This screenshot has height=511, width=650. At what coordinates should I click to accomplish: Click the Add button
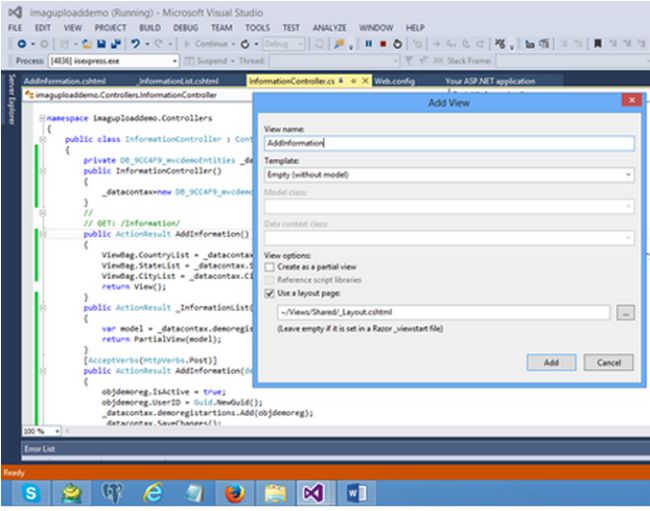(x=551, y=362)
